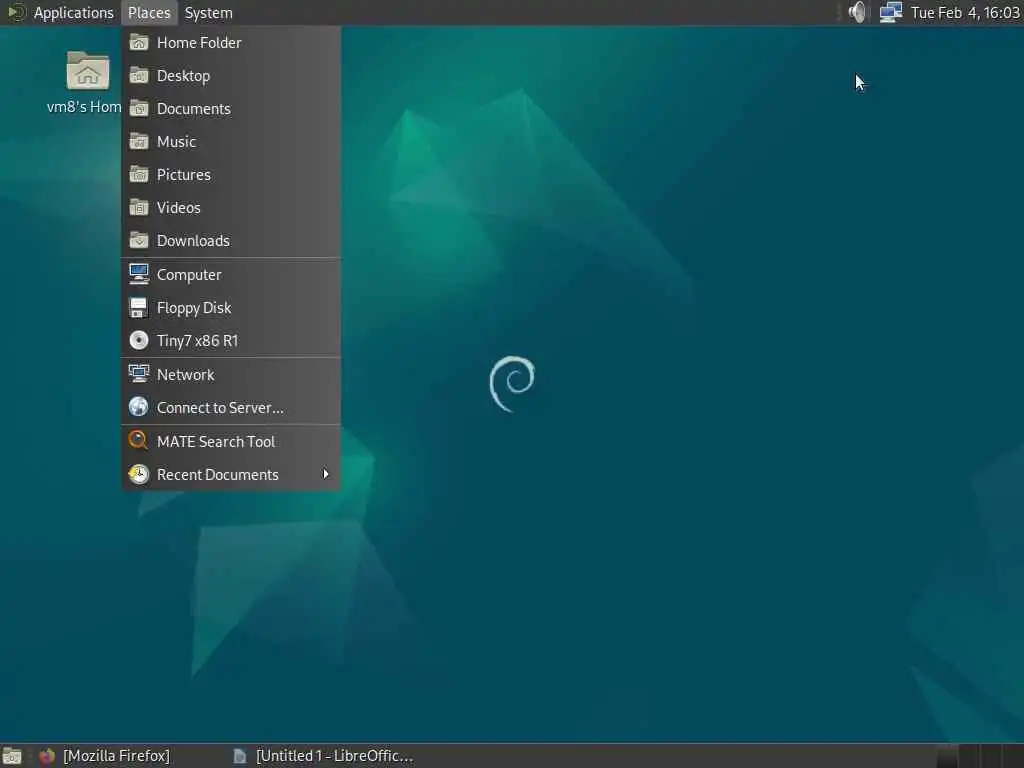Open the Applications menu
Viewport: 1024px width, 768px height.
point(73,12)
